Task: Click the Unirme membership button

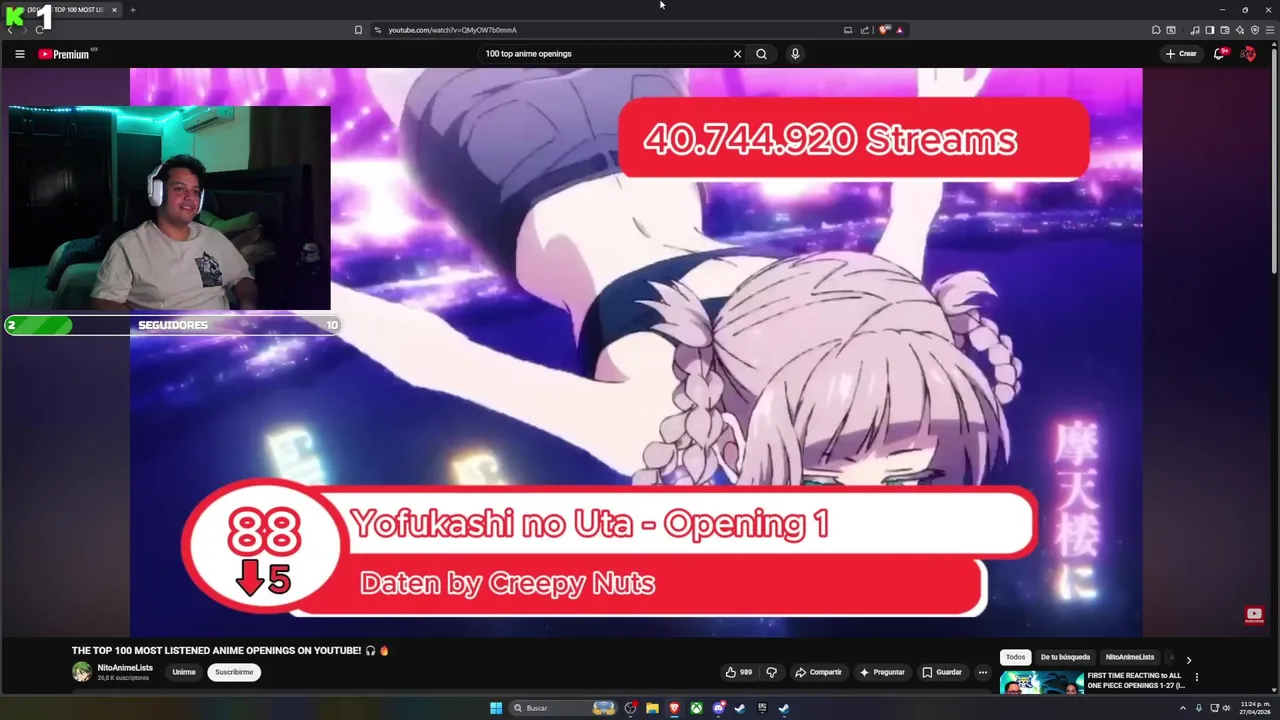Action: (184, 672)
